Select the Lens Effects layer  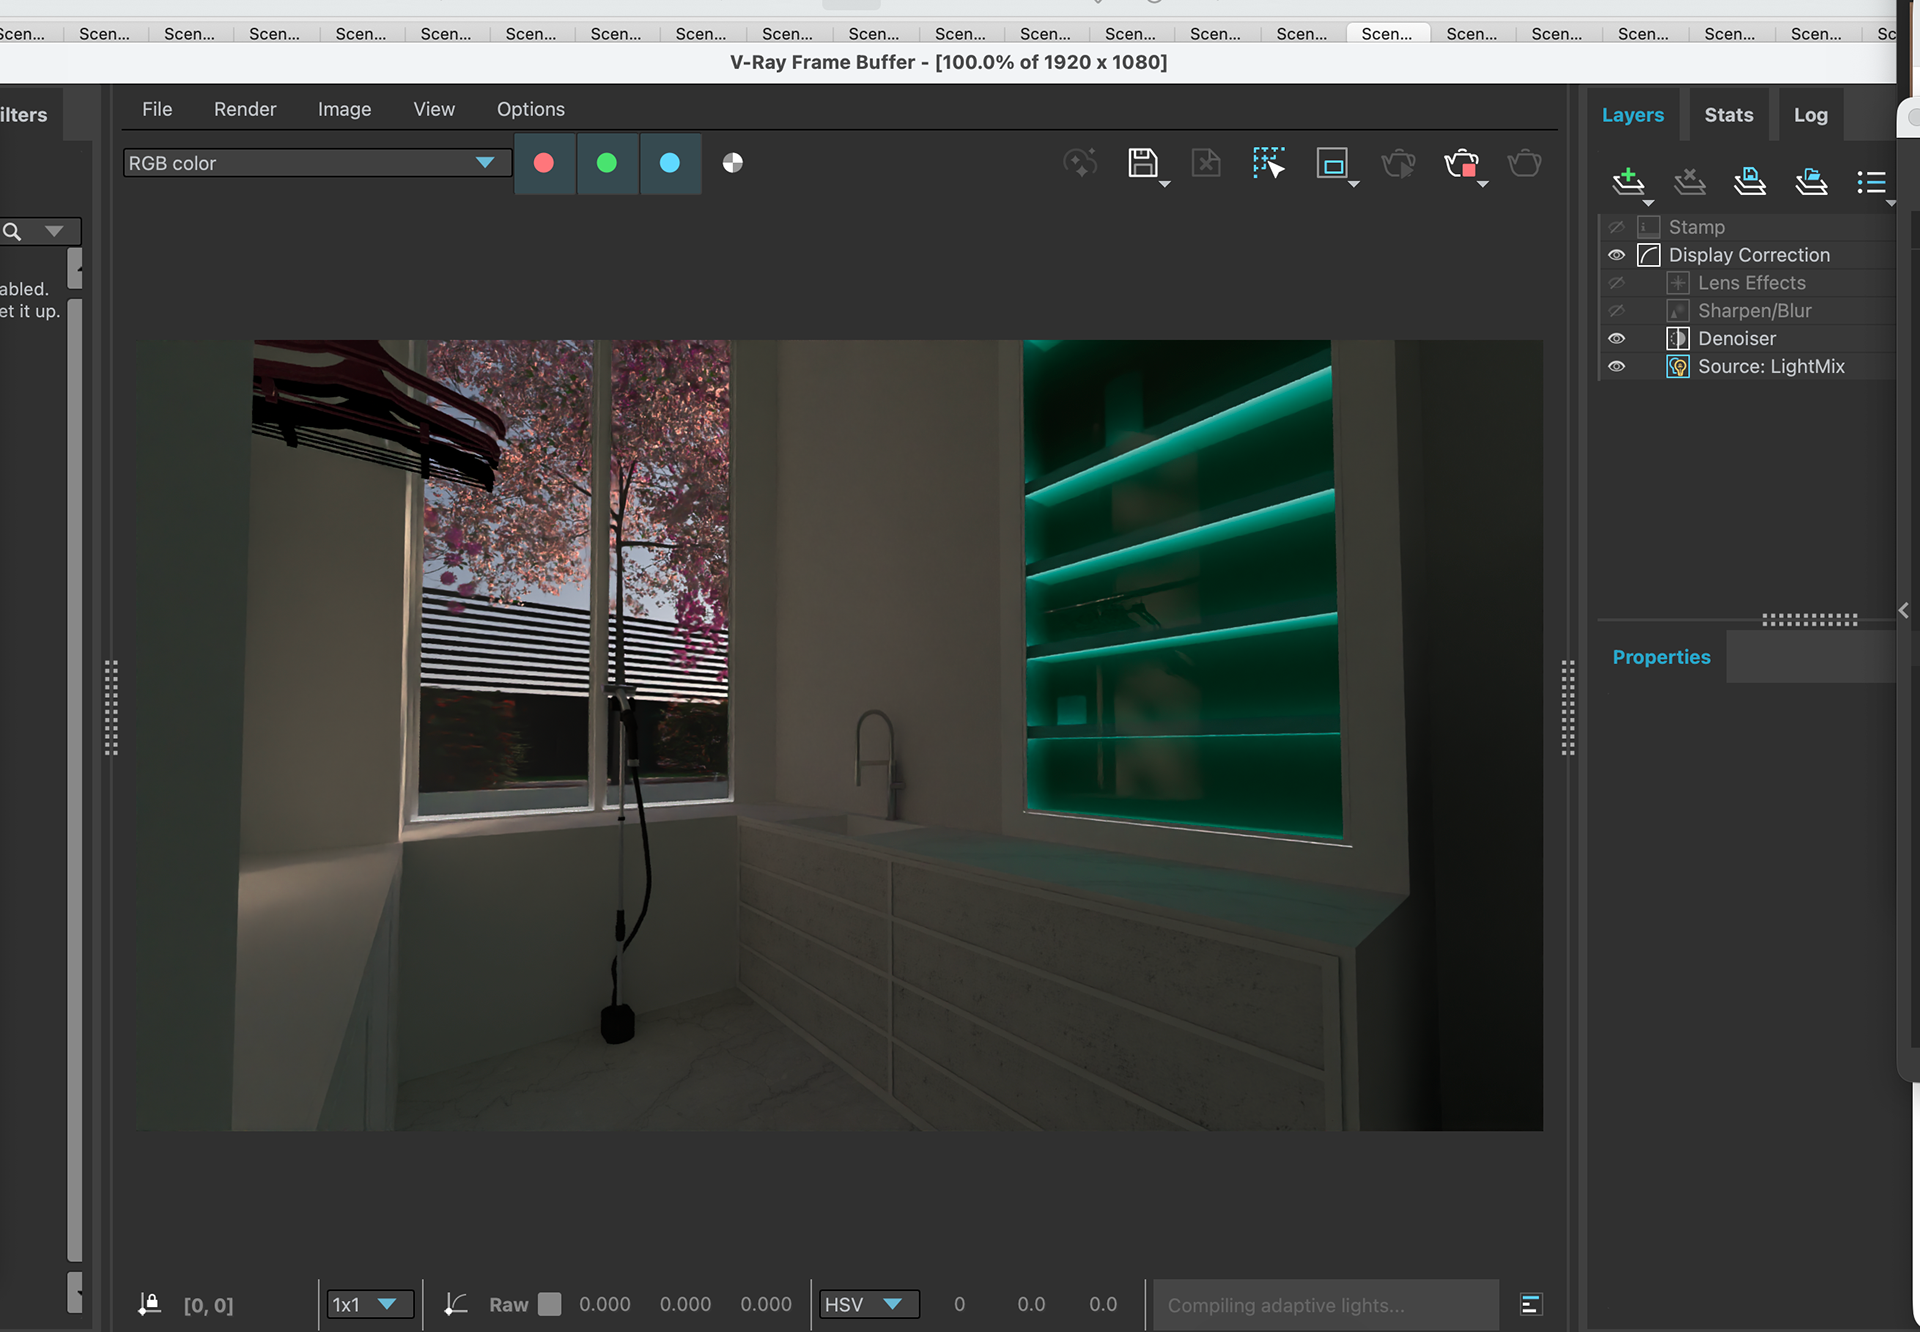coord(1751,283)
